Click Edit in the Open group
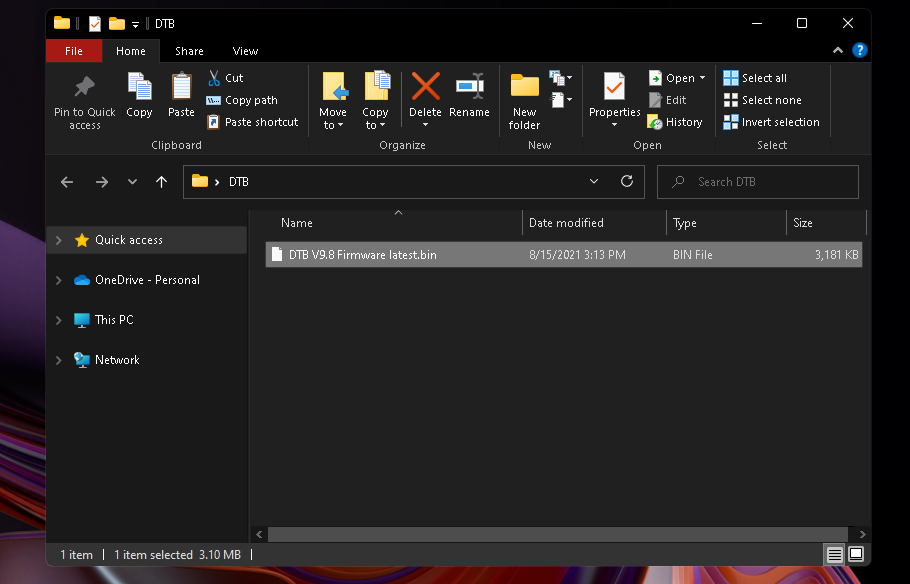Image resolution: width=910 pixels, height=584 pixels. (x=668, y=100)
